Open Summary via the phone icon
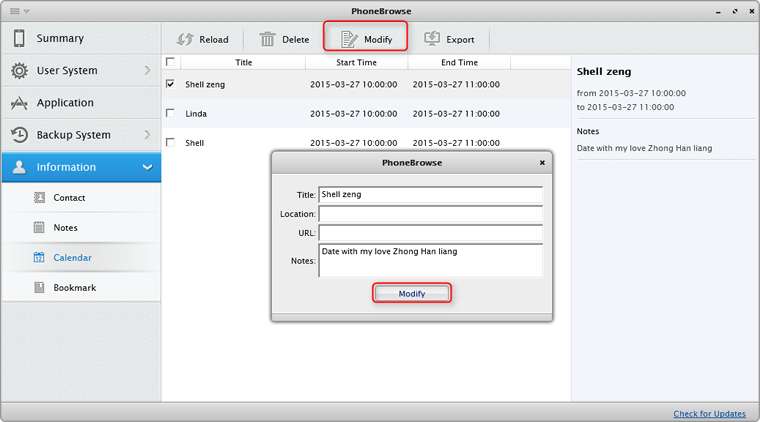 click(x=19, y=39)
